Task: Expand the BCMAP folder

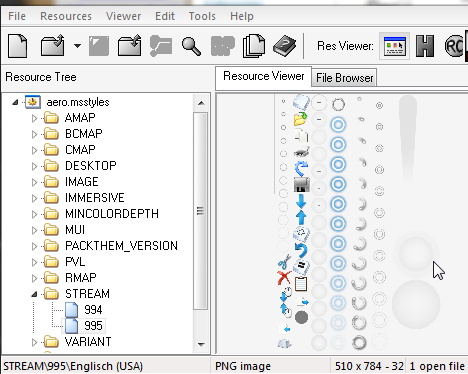Action: (34, 134)
